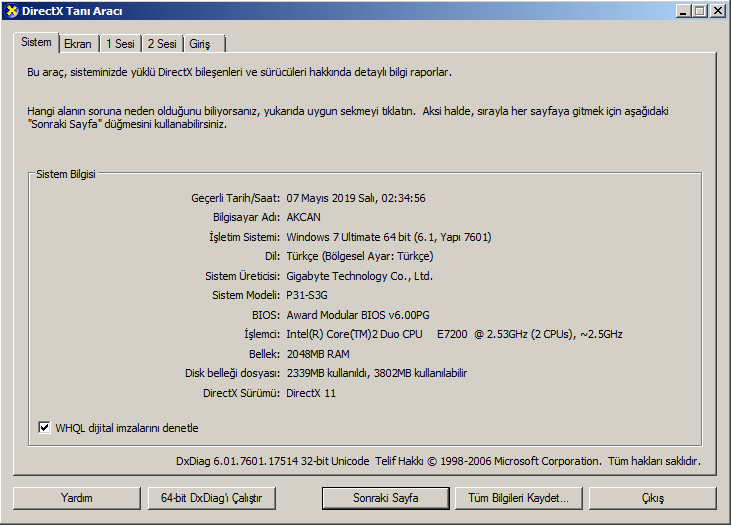
Task: Click the Yardım button
Action: [x=76, y=498]
